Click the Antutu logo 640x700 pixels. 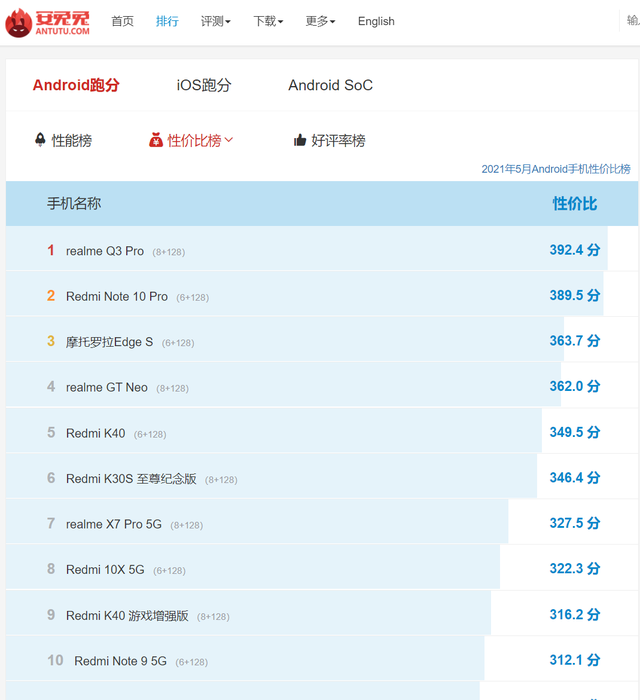[47, 22]
